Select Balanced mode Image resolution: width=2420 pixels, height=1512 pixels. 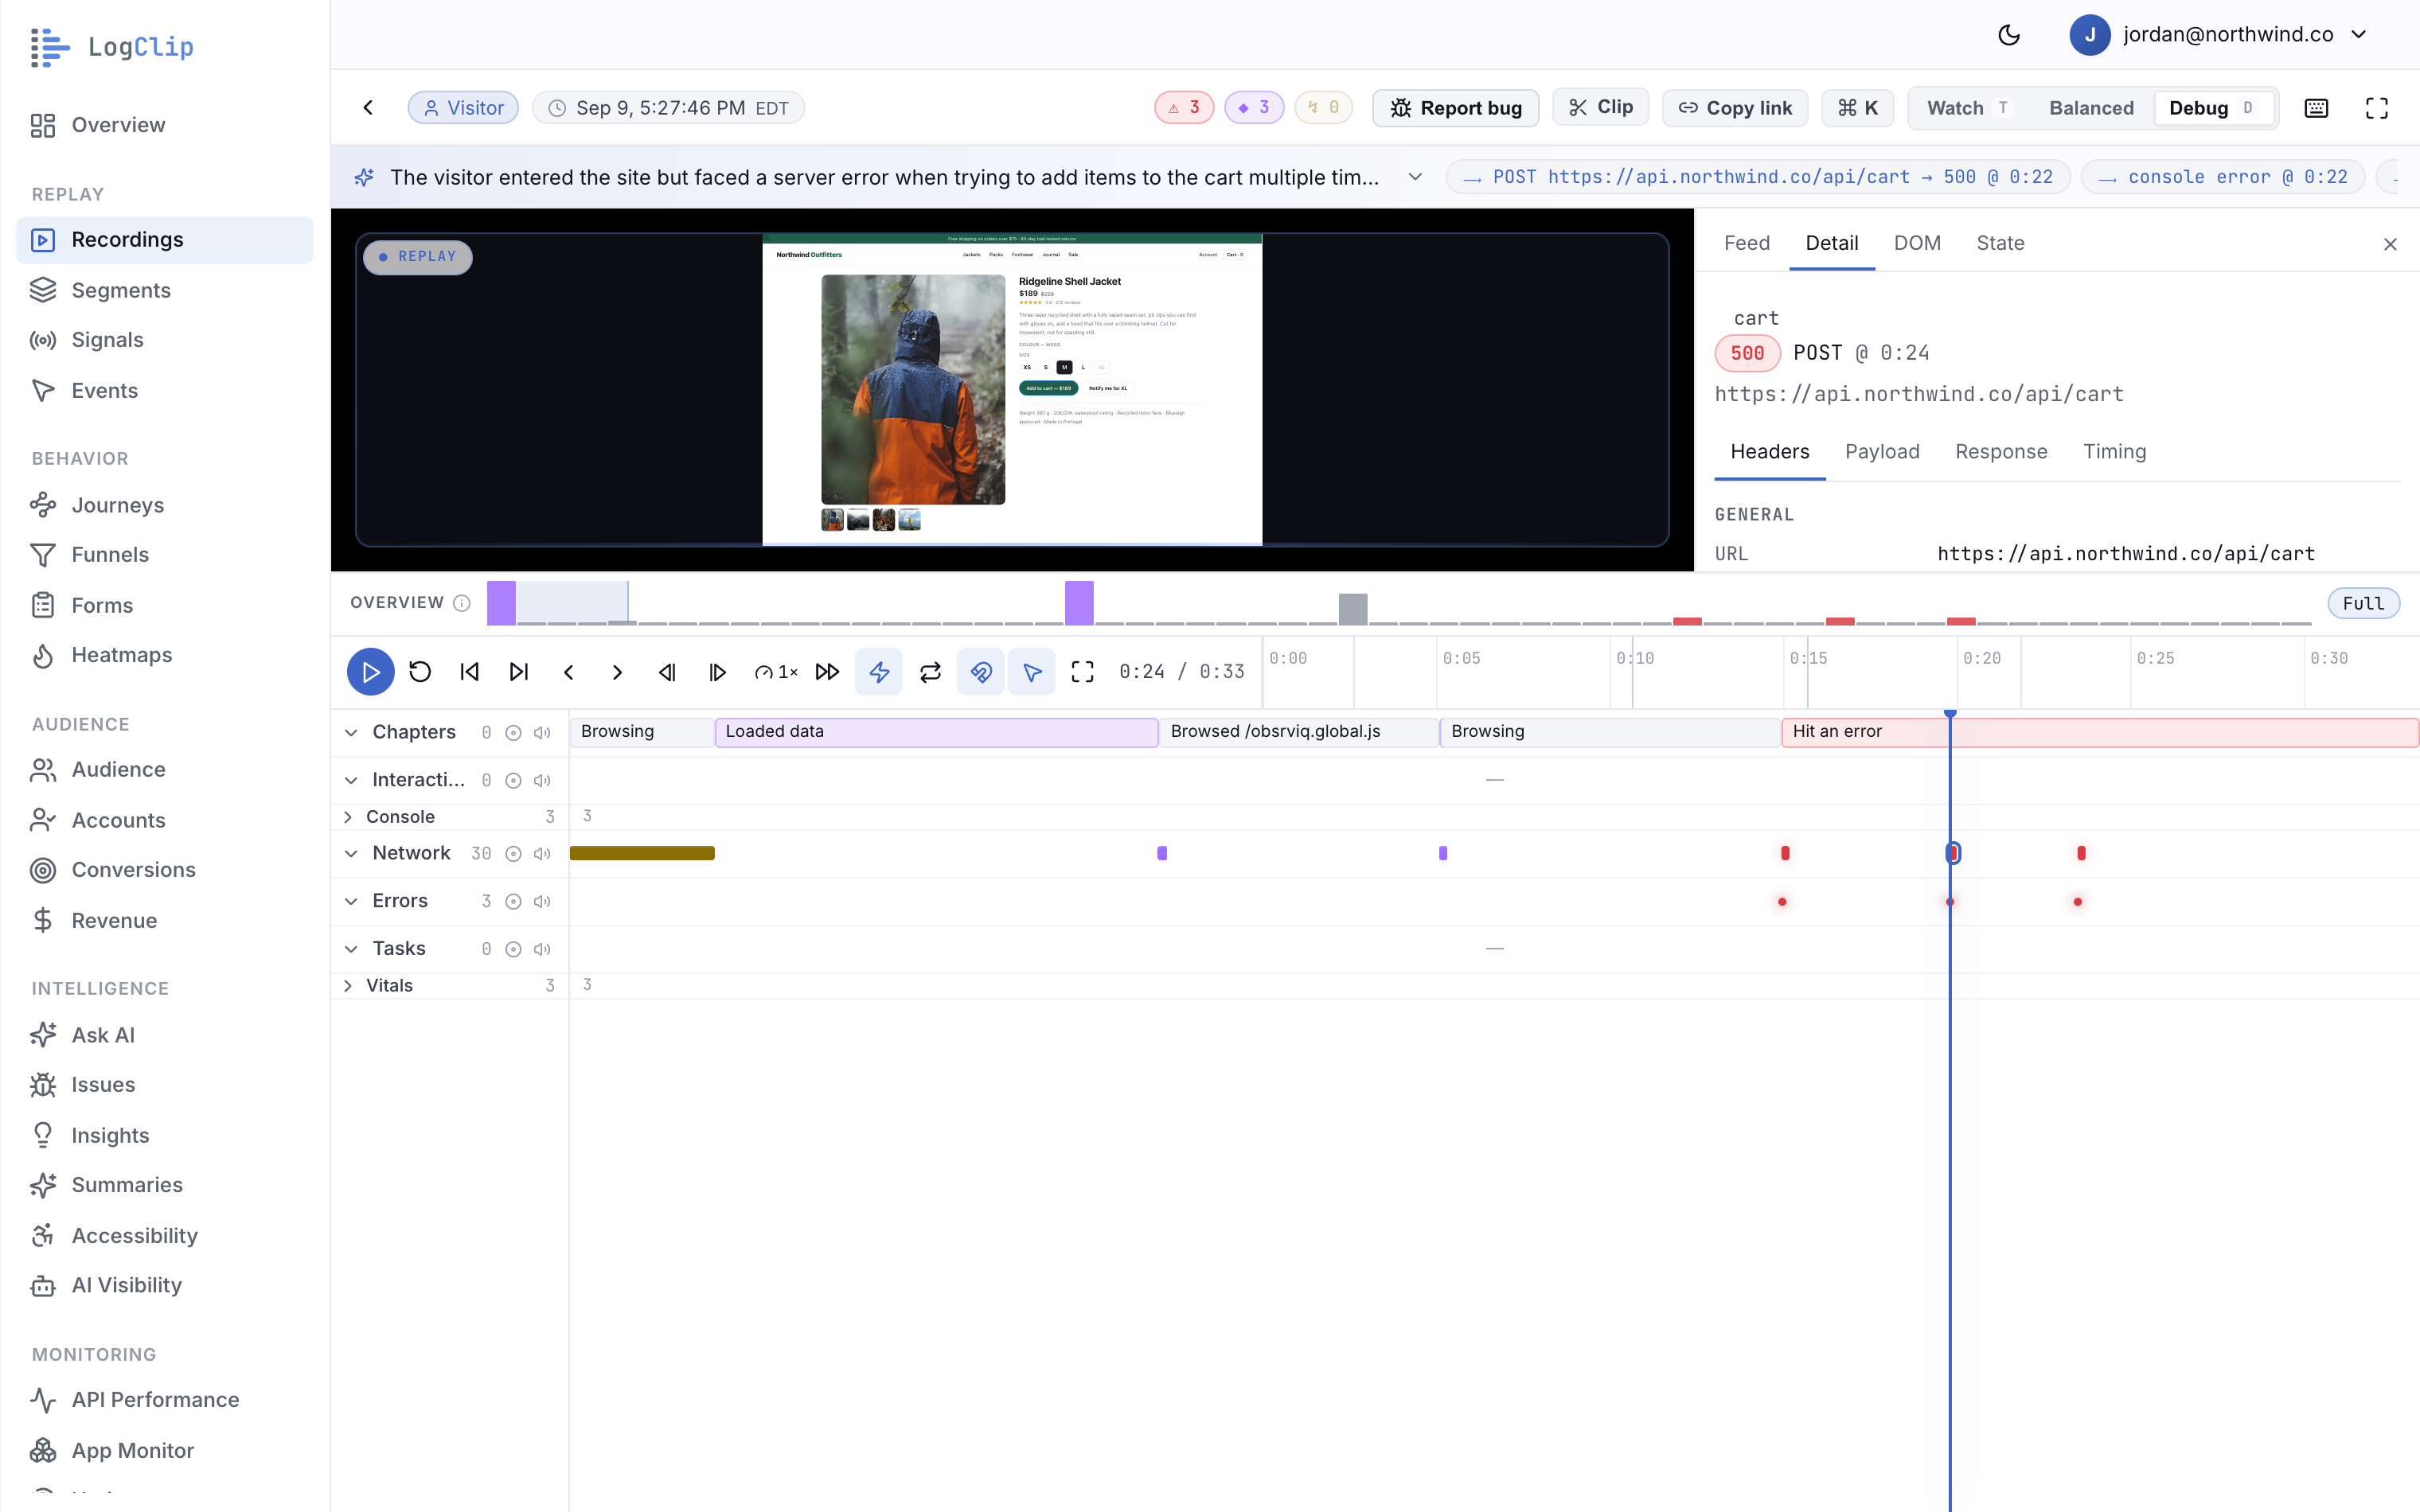(2091, 108)
